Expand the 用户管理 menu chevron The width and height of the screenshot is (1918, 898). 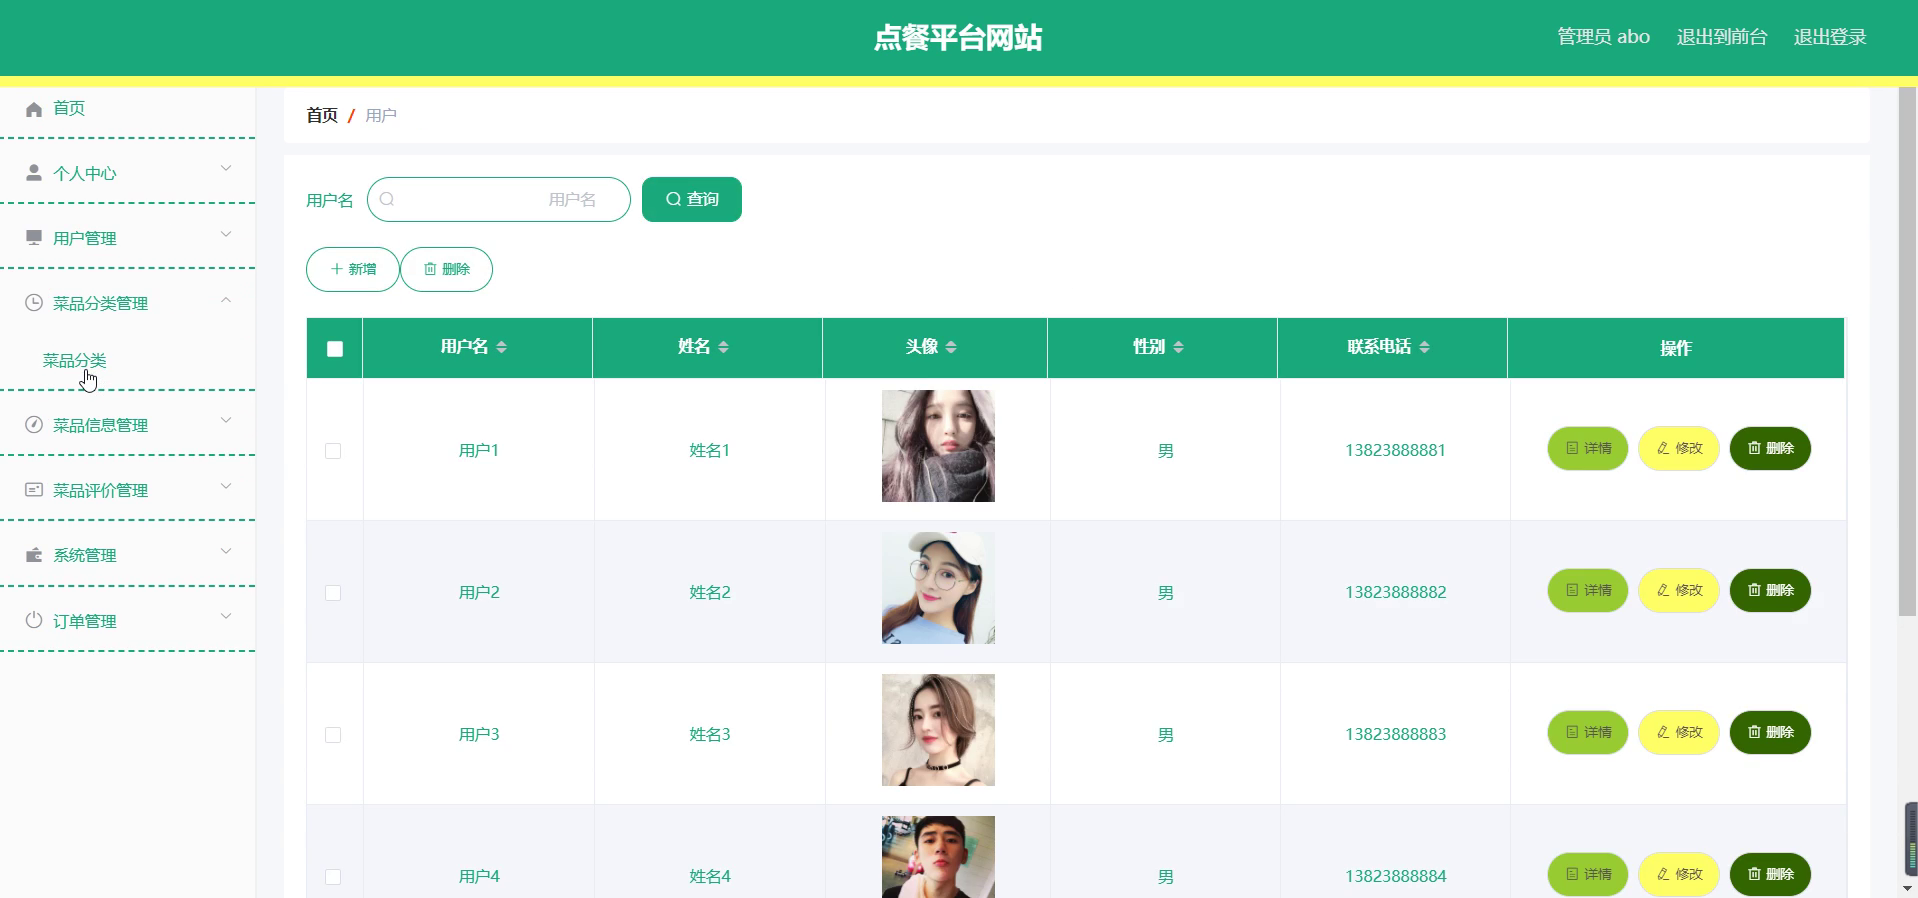point(226,234)
